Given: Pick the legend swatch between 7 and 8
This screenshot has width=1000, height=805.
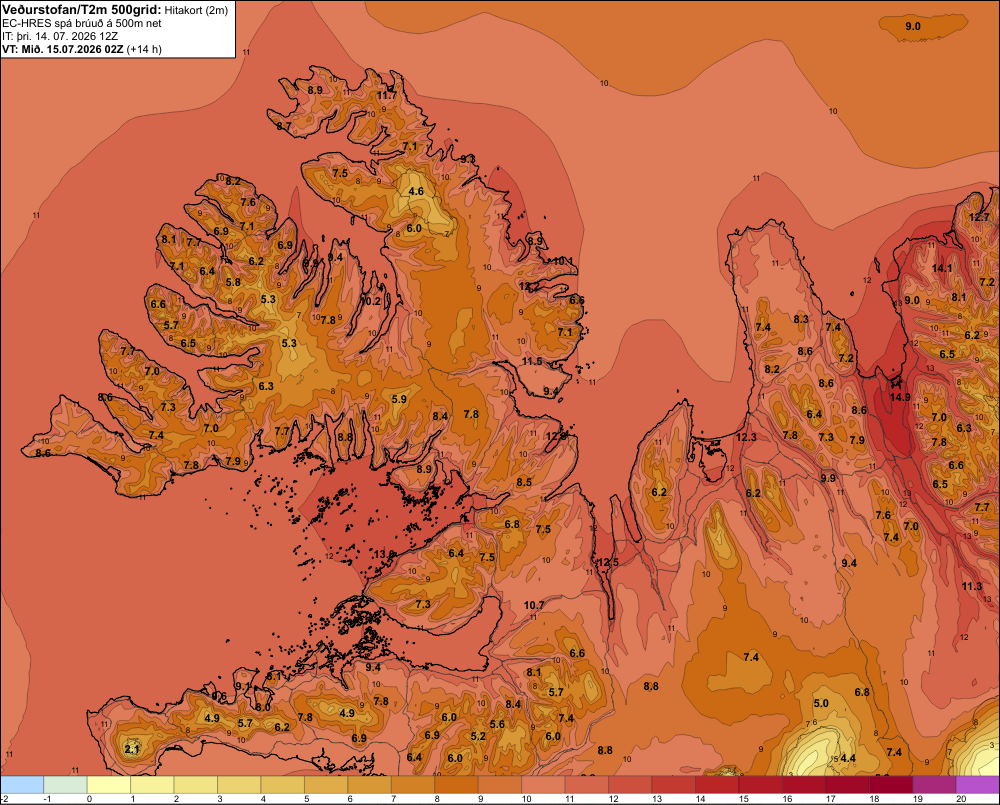Looking at the screenshot, I should [413, 785].
